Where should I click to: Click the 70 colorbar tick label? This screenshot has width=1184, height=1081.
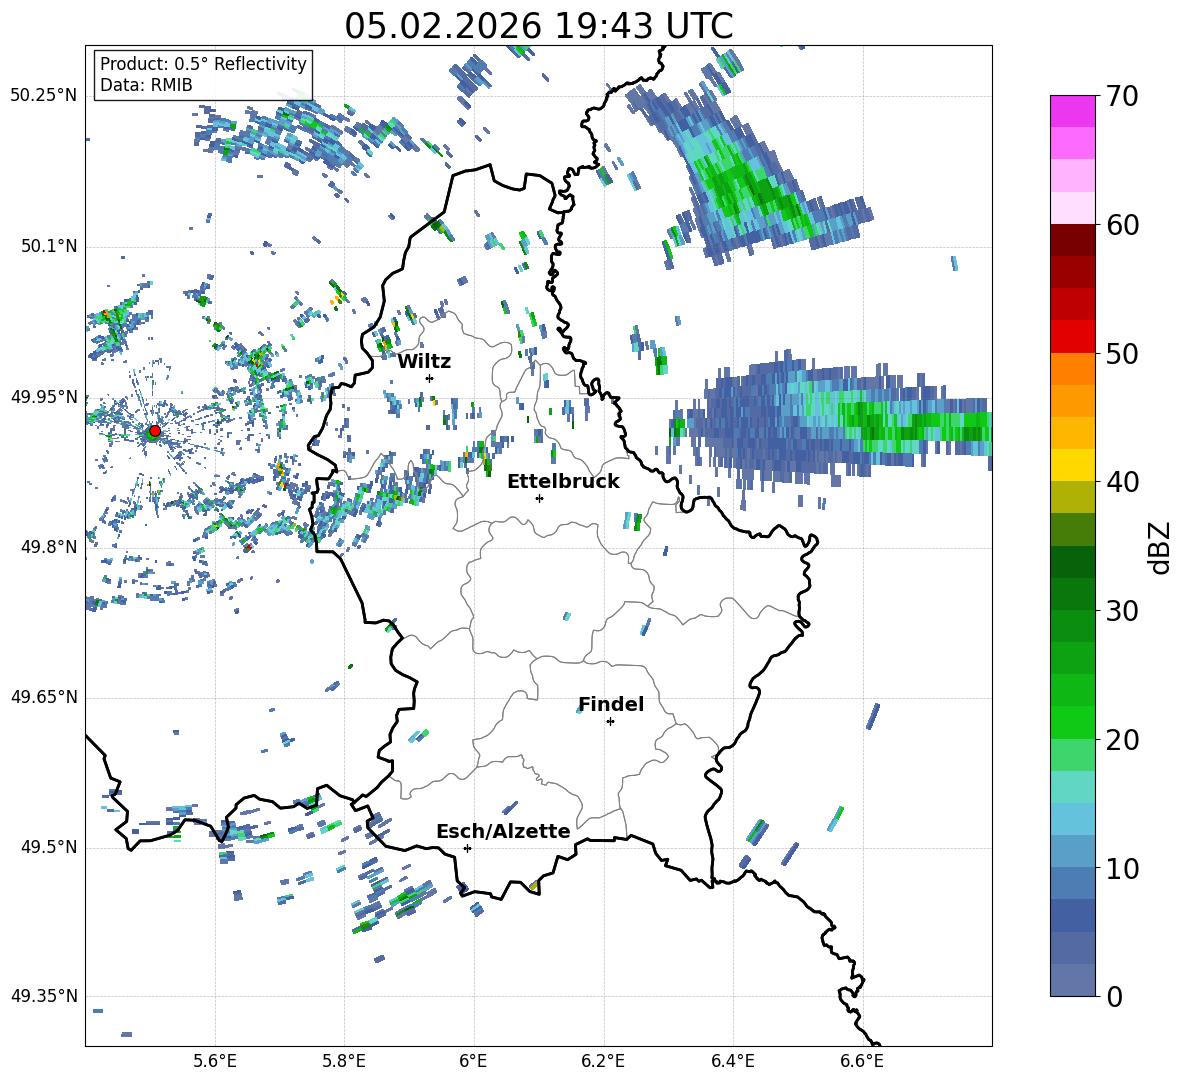[x=1122, y=97]
